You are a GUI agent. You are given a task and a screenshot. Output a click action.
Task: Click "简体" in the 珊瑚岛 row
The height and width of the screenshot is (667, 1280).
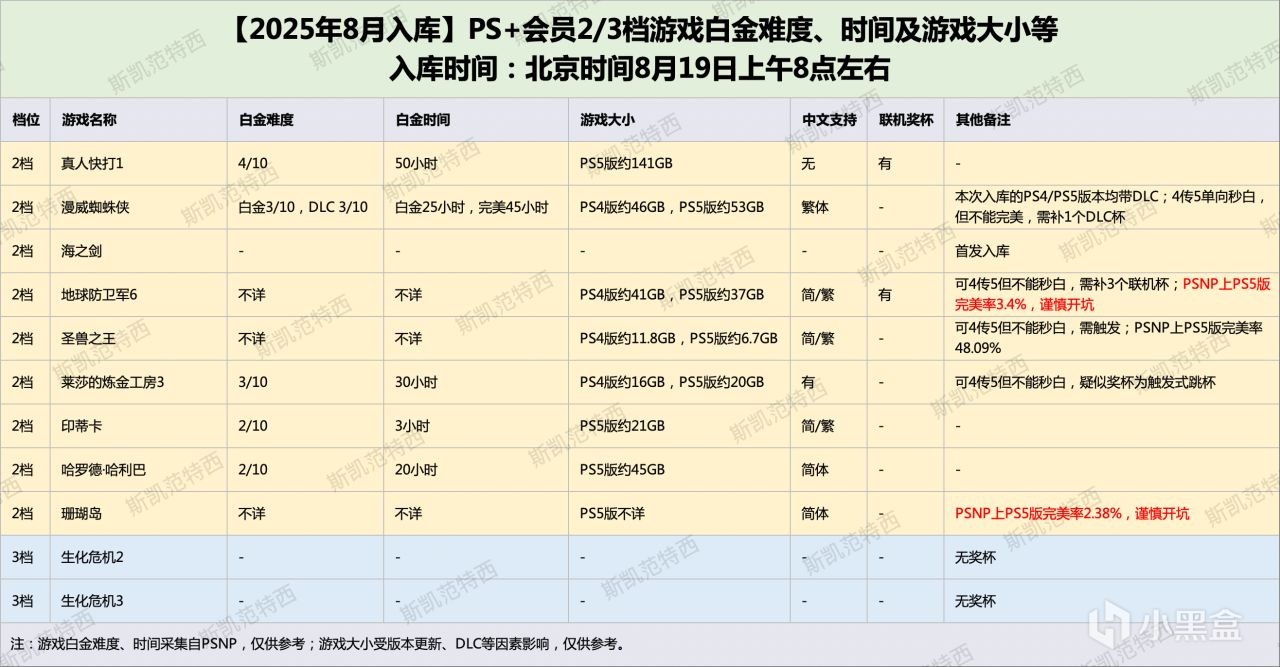tap(815, 514)
